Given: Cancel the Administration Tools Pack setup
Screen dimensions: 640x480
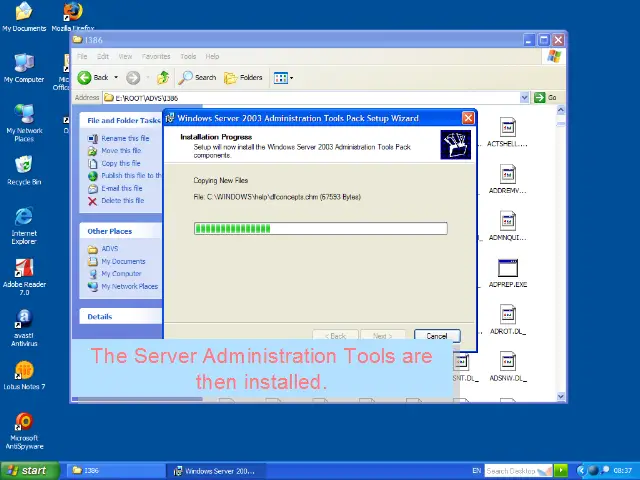Looking at the screenshot, I should click(437, 336).
